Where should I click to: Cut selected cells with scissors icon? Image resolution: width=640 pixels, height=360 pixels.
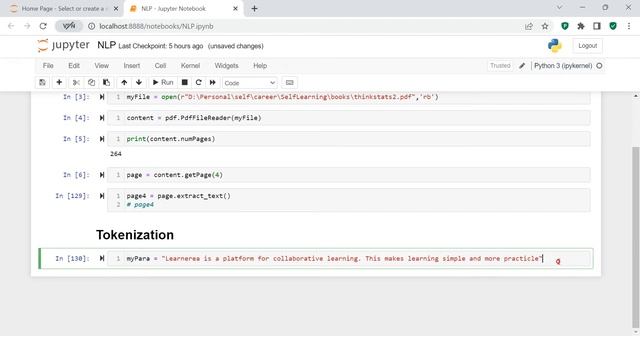76,82
